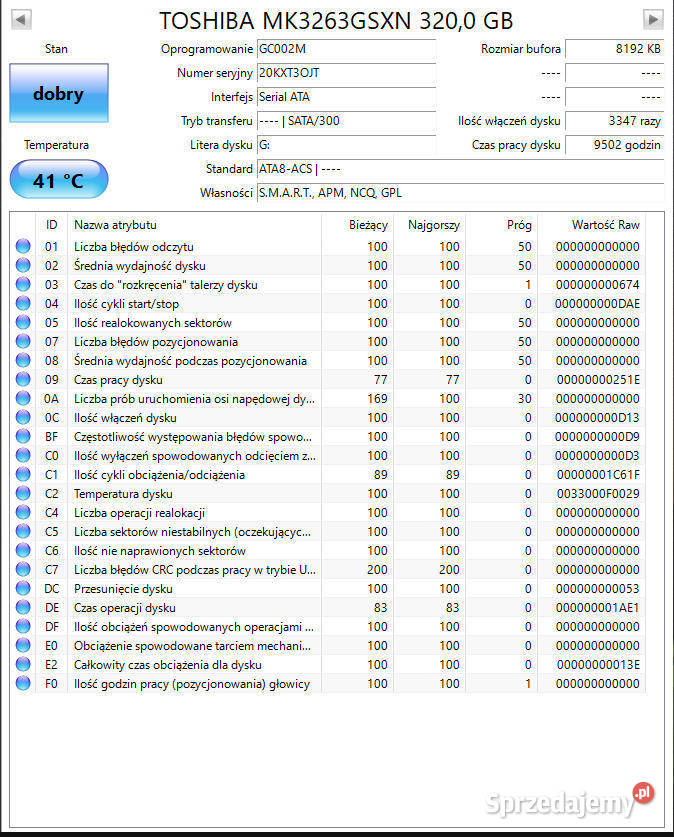
Task: Select serial number field 20KXT3OJT
Action: tap(346, 73)
